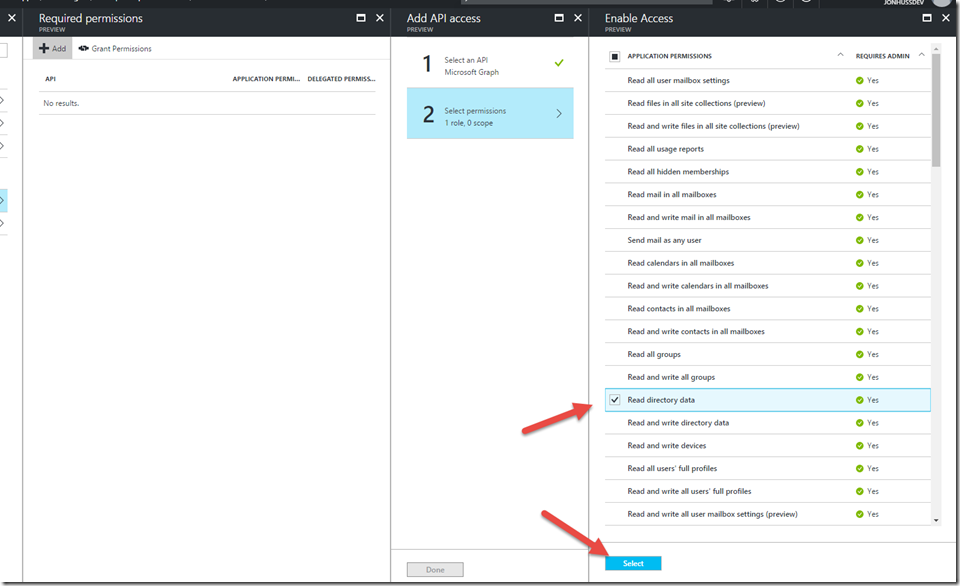Click the scroll-up arrow in Enable Access list
Viewport: 960px width, 586px height.
pyautogui.click(x=936, y=47)
